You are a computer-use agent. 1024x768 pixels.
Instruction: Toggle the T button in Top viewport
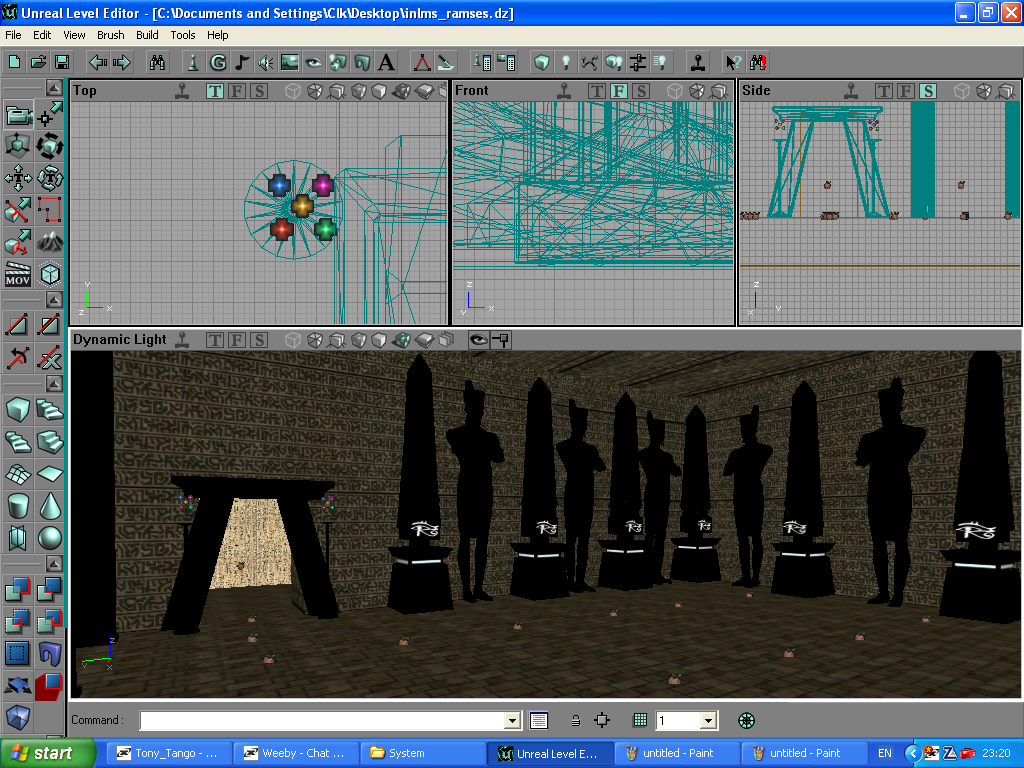pos(215,91)
